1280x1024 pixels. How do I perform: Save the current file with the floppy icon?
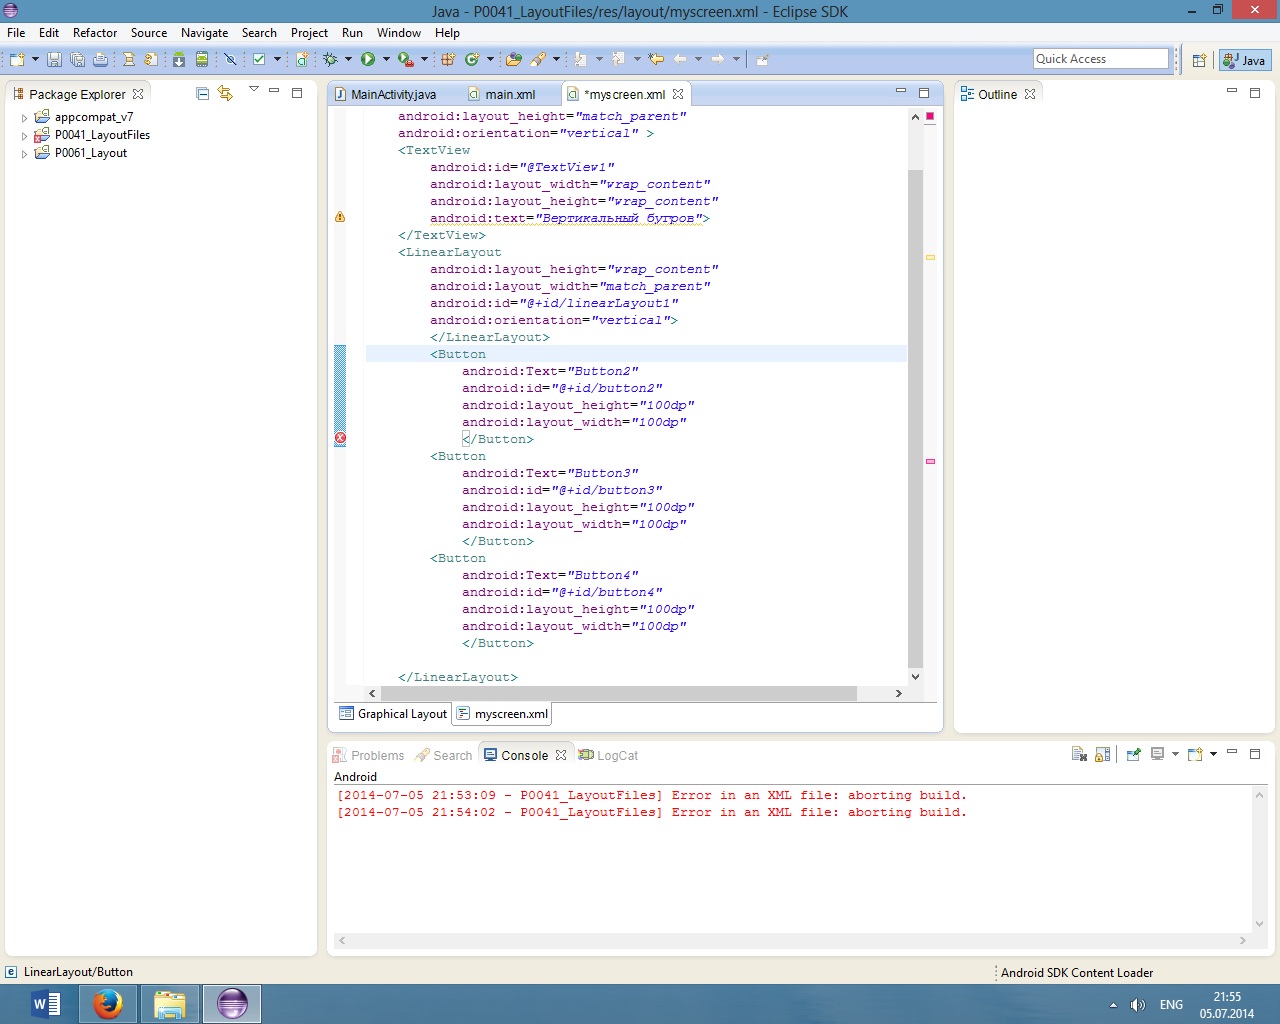coord(54,60)
